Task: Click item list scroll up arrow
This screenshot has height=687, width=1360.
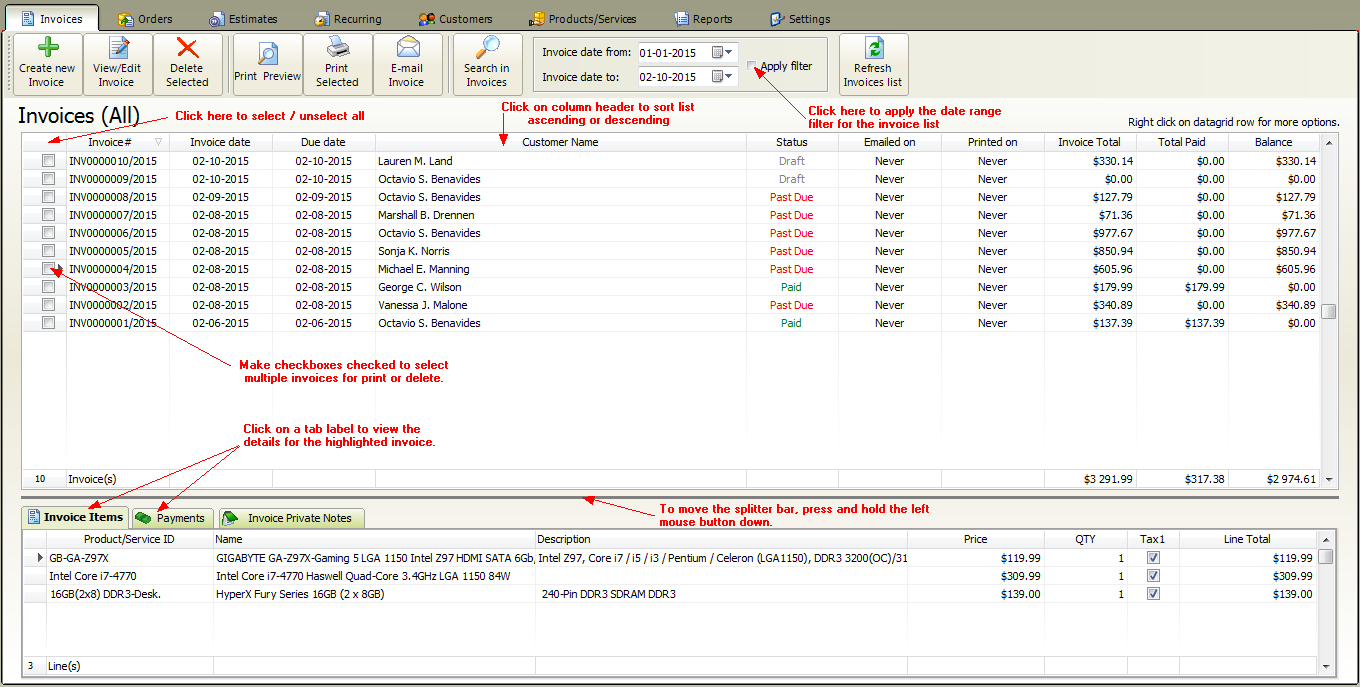Action: pyautogui.click(x=1326, y=539)
